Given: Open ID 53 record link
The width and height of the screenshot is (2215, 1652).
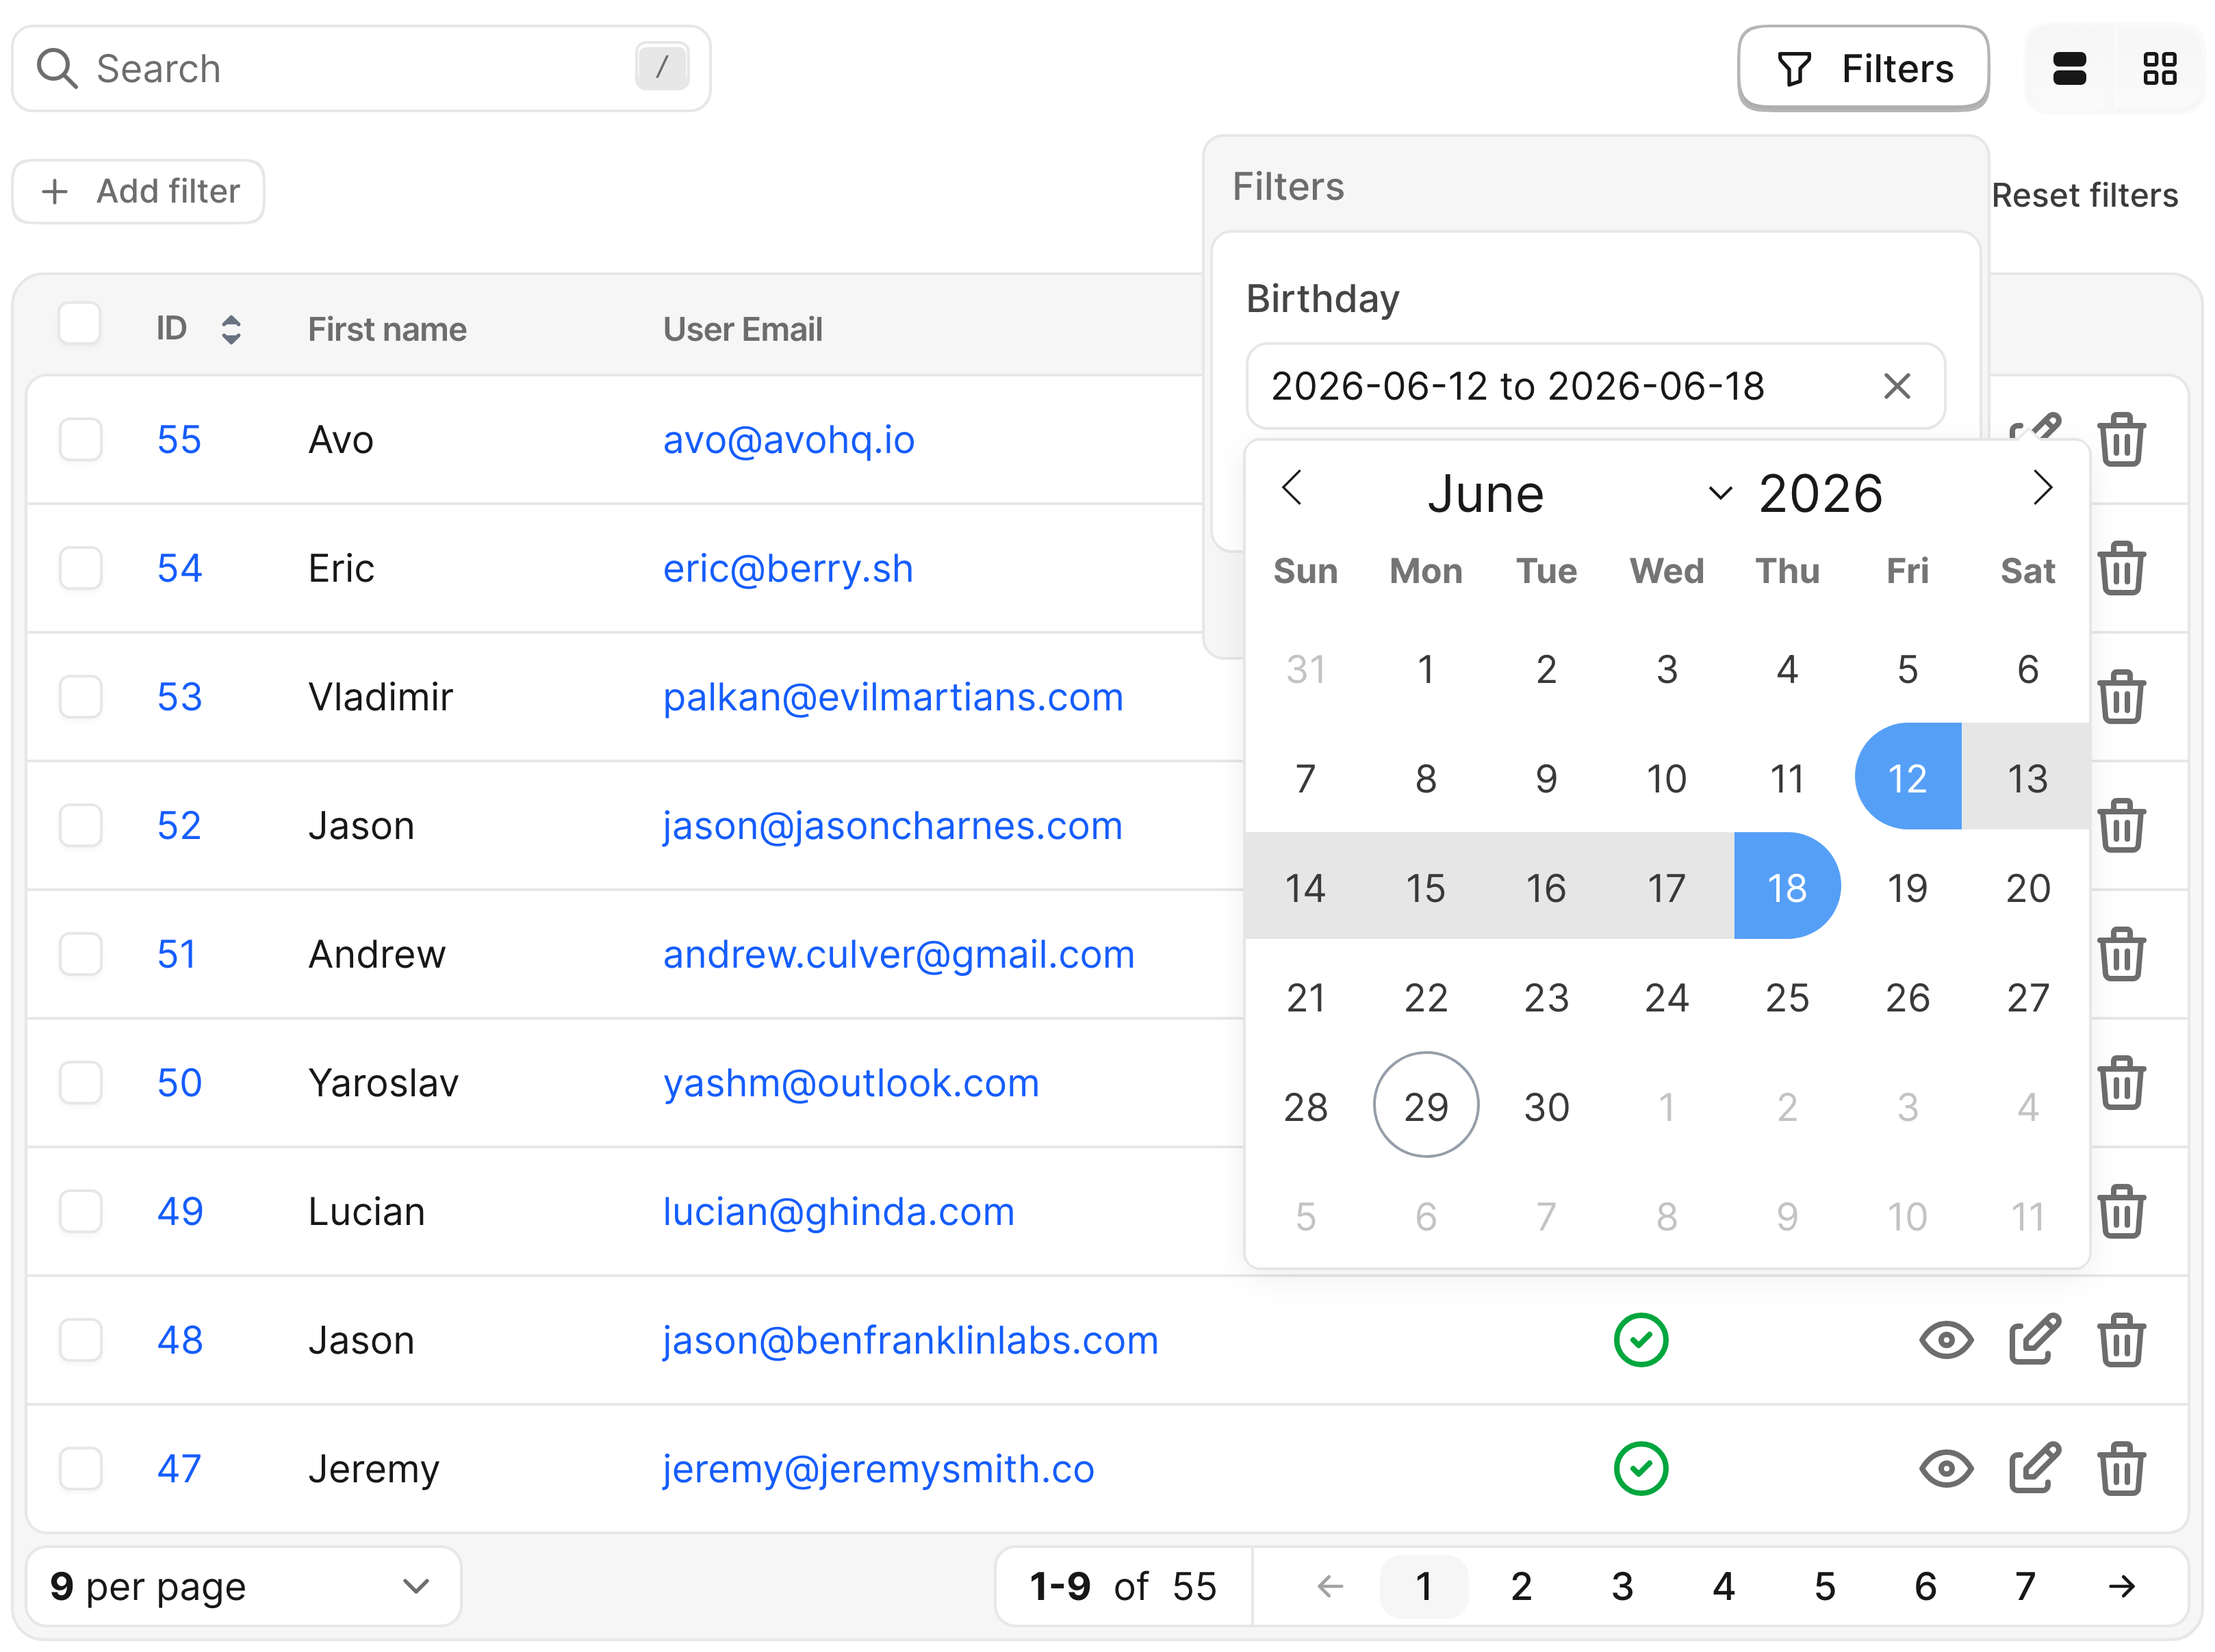Looking at the screenshot, I should [179, 697].
